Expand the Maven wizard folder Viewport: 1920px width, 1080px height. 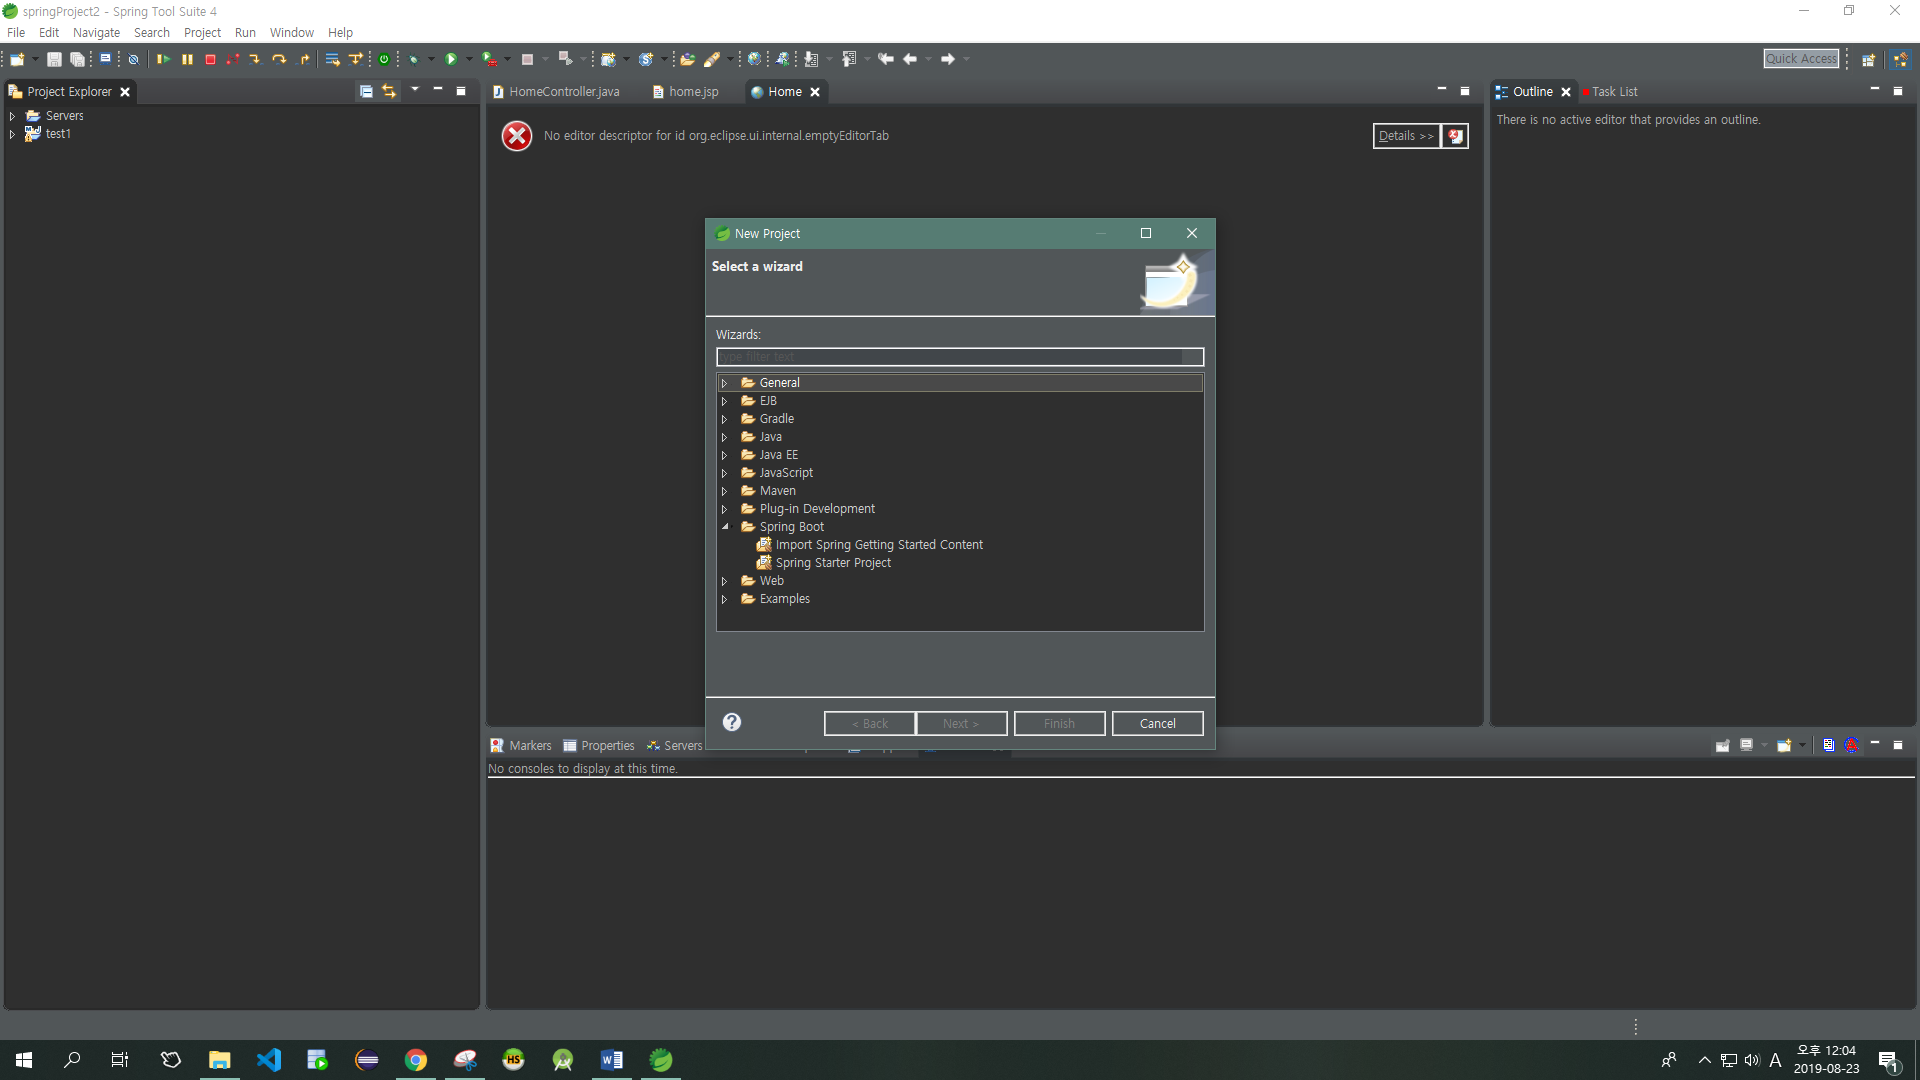click(725, 491)
